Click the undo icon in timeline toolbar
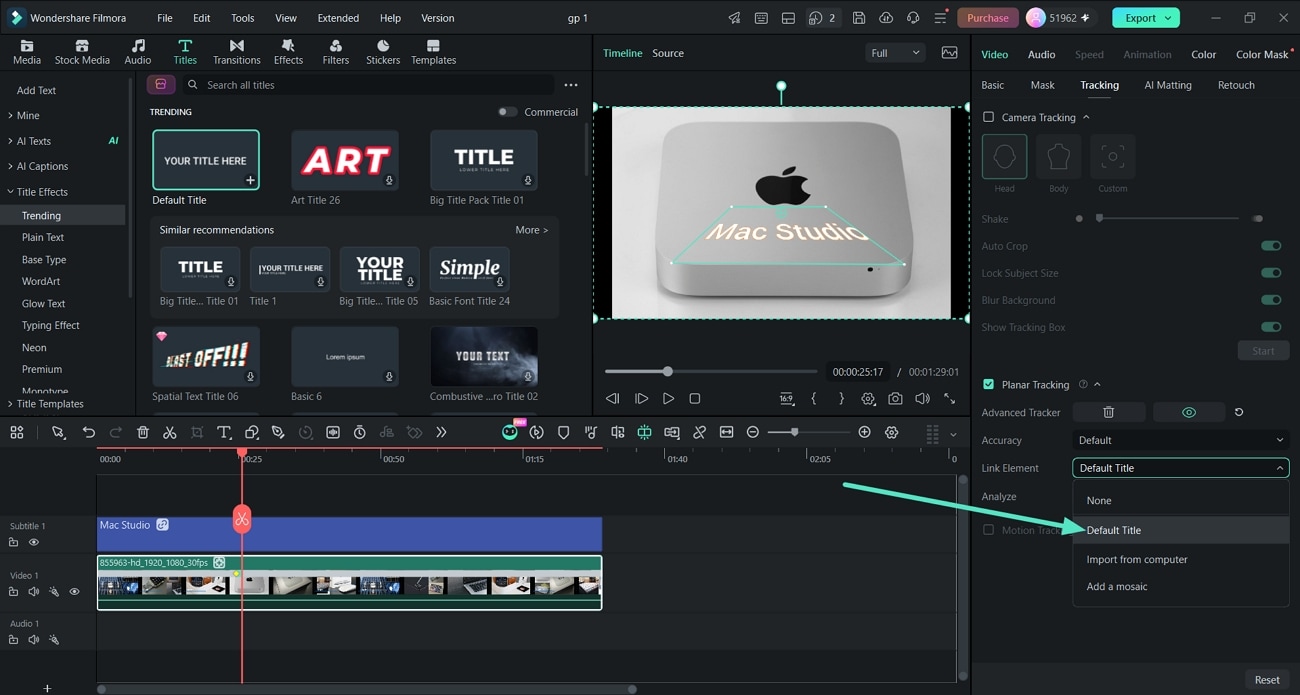Image resolution: width=1300 pixels, height=695 pixels. click(x=89, y=432)
